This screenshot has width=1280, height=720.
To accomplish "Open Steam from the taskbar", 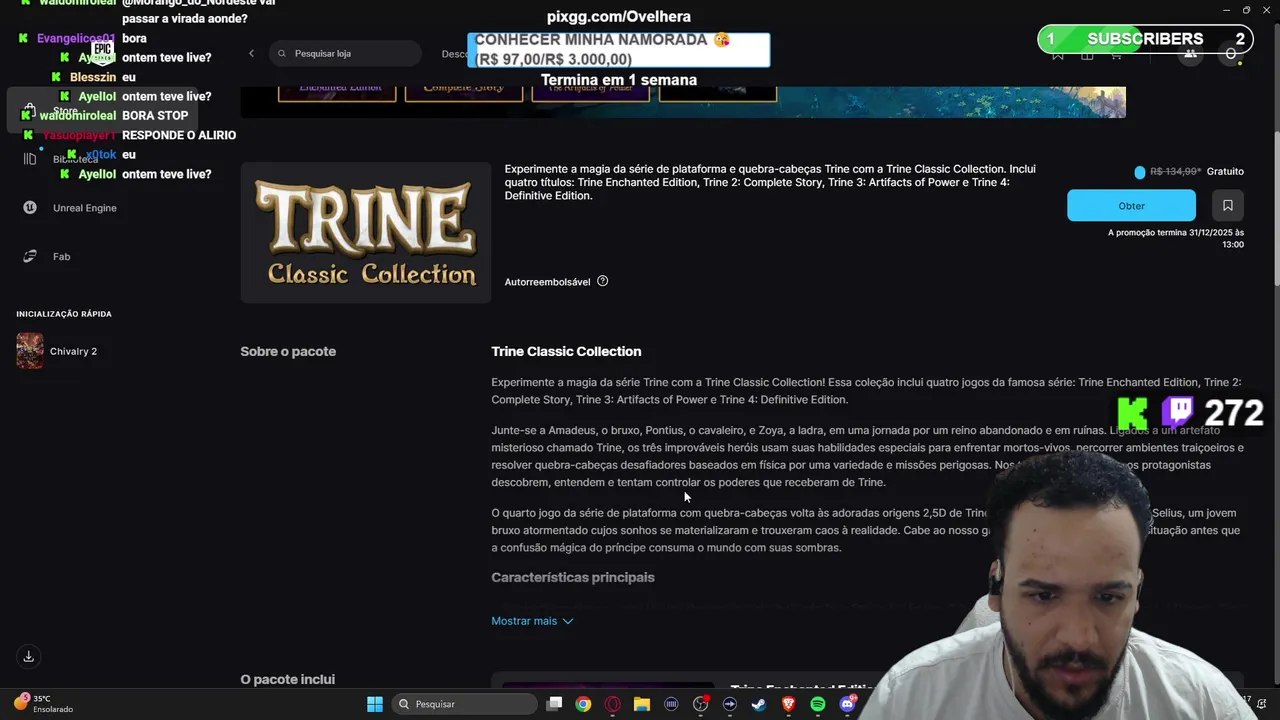I will tap(759, 704).
